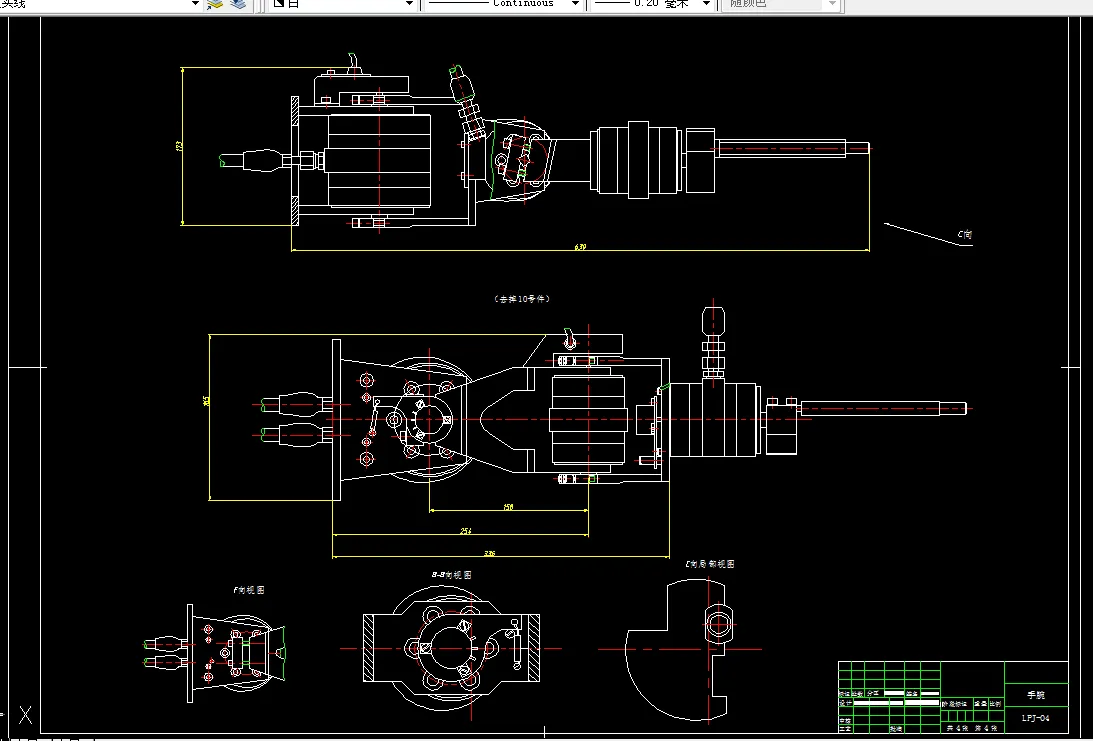
Task: Click the B-B向视图 section label
Action: [452, 575]
